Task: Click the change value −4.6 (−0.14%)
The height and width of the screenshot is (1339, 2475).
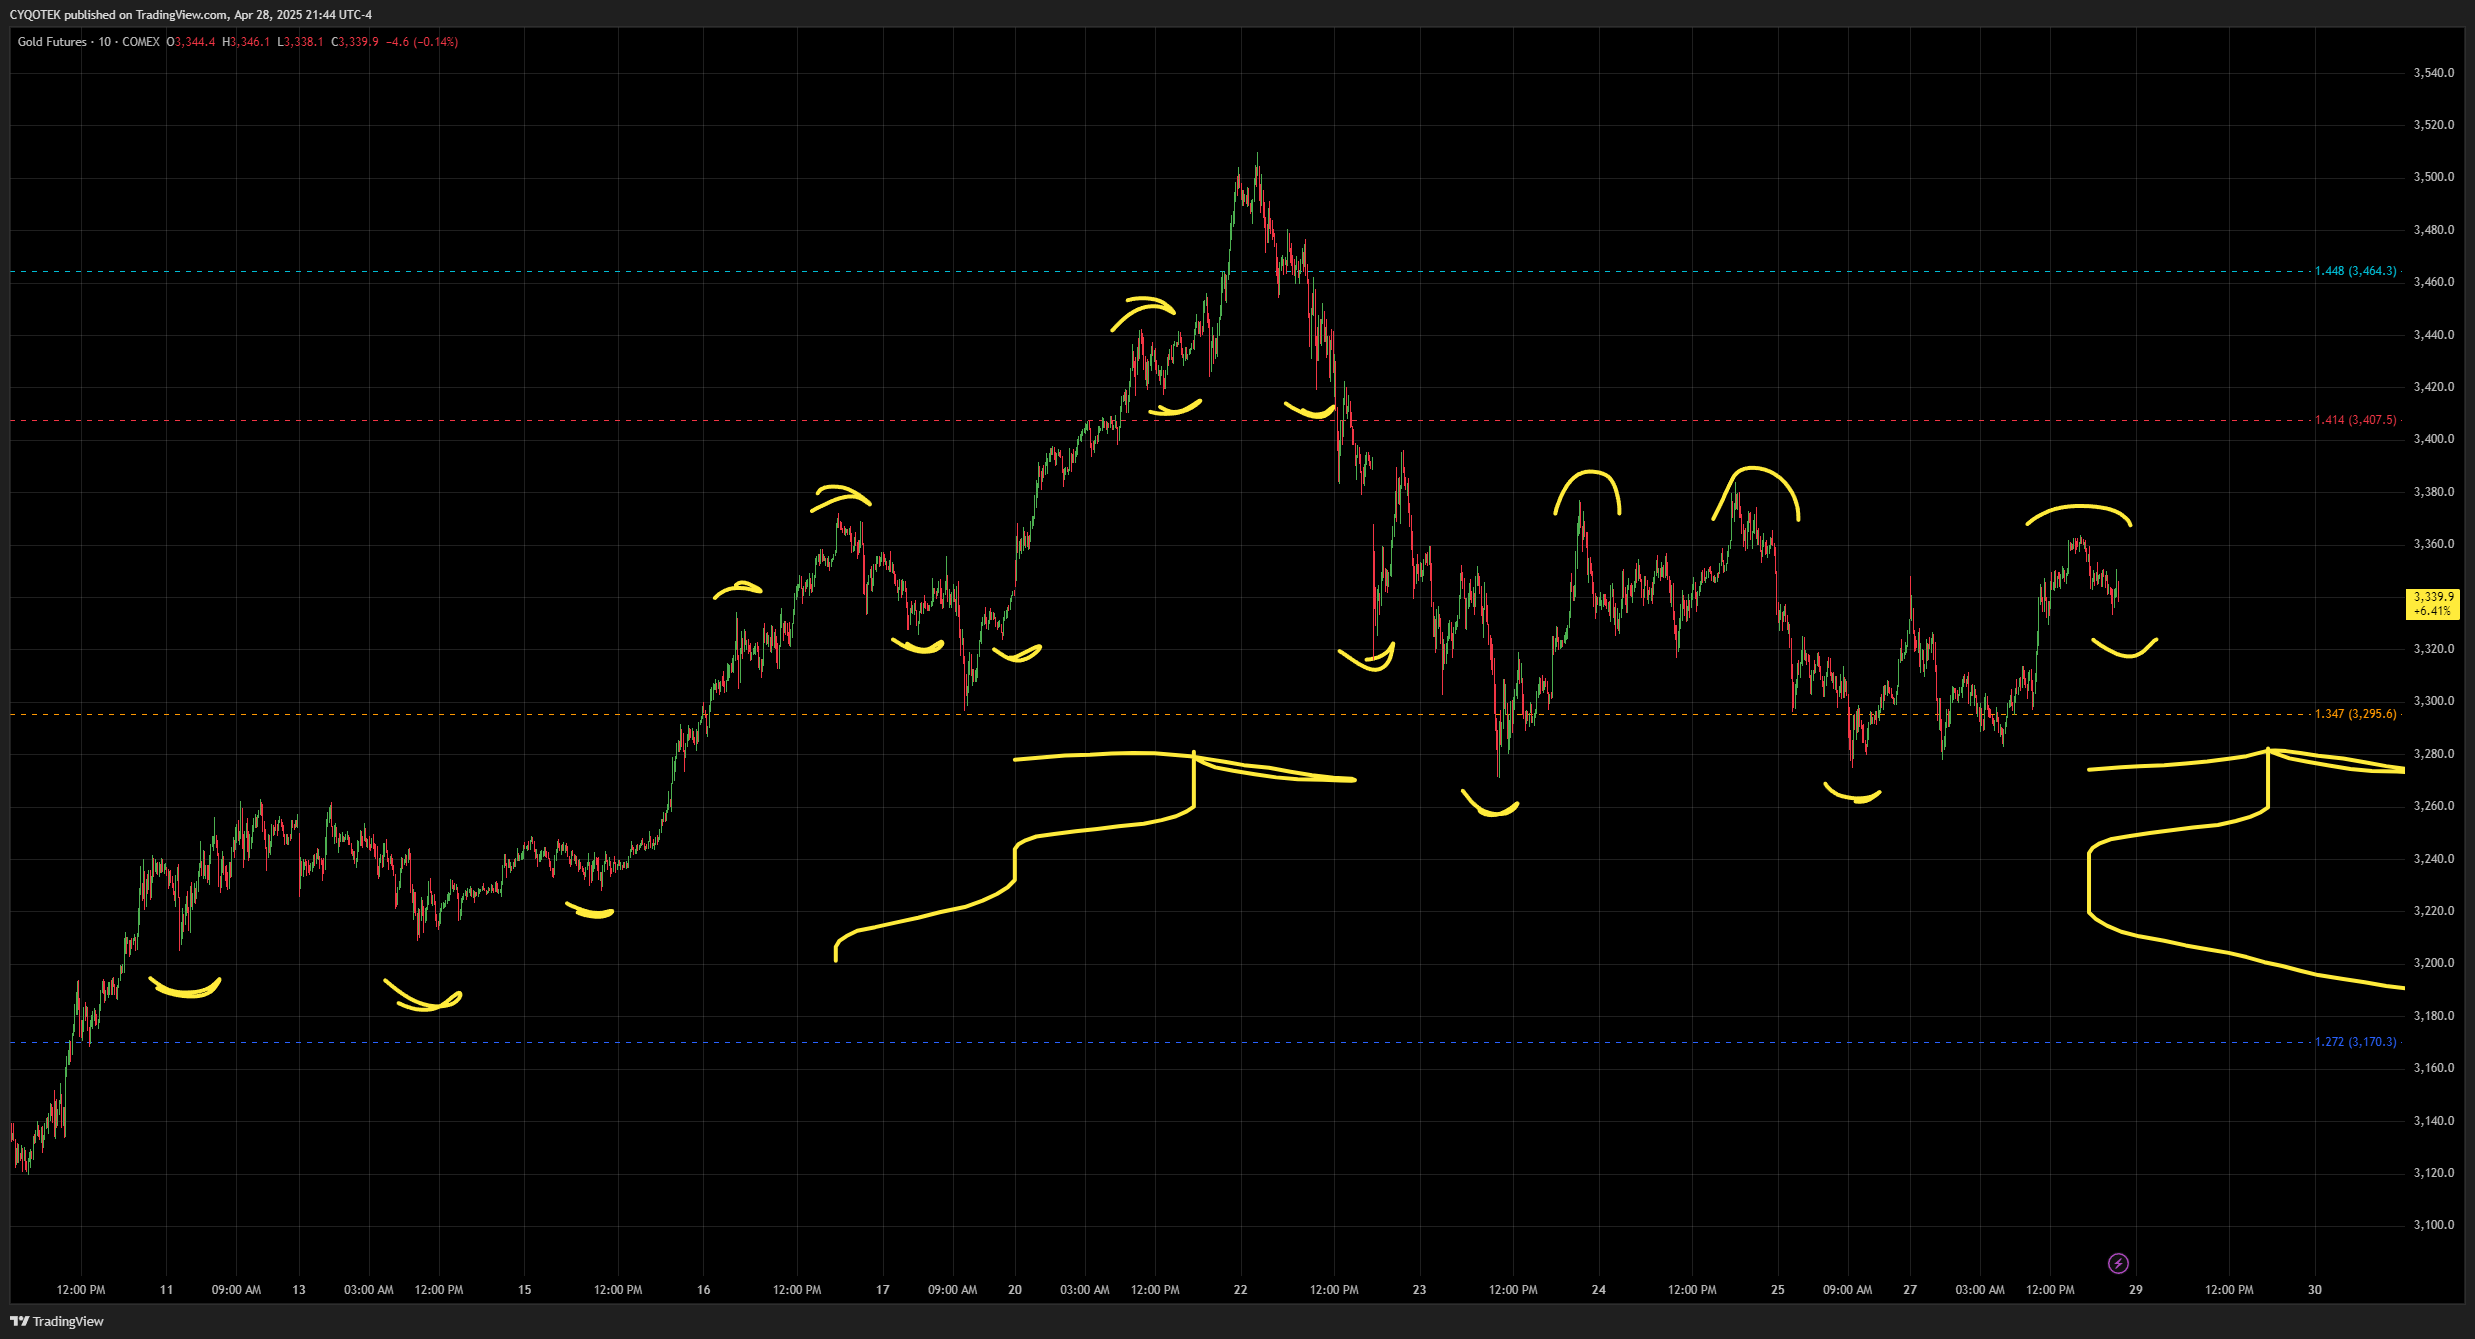Action: tap(422, 42)
